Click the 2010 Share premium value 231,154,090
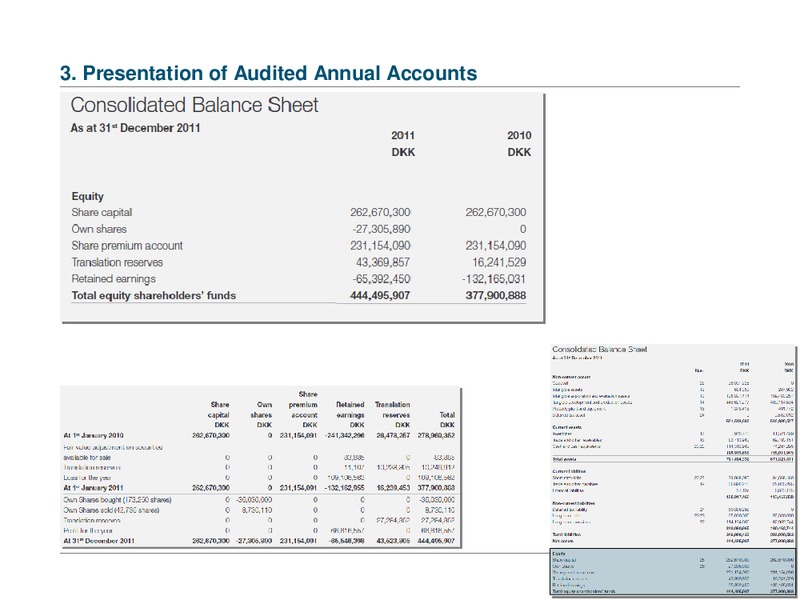 (495, 246)
